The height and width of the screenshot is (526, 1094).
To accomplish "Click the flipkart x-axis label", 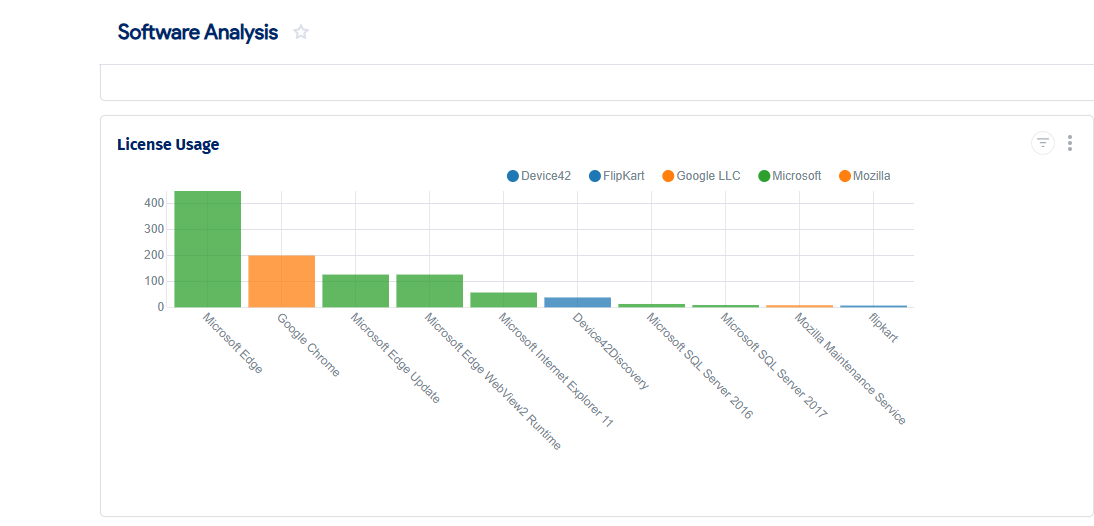I will [x=883, y=328].
